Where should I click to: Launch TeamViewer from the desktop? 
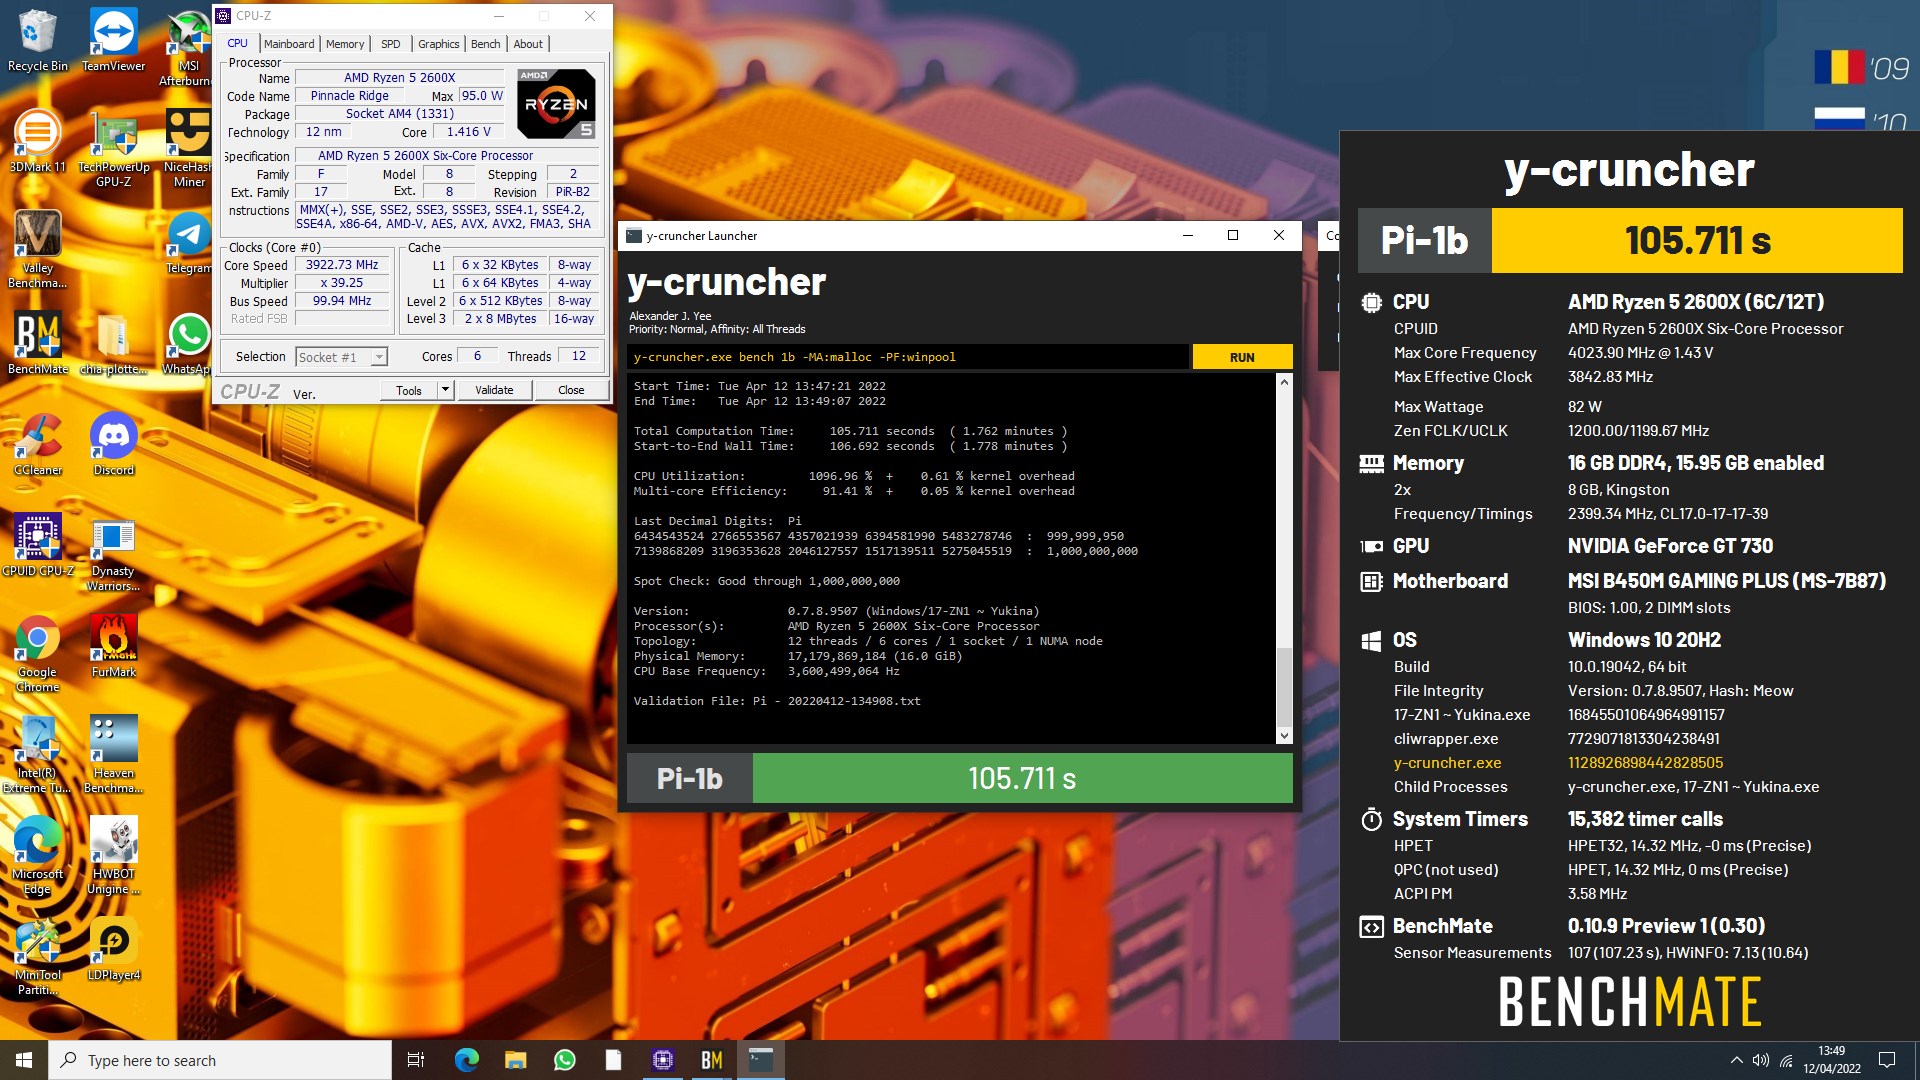tap(113, 40)
